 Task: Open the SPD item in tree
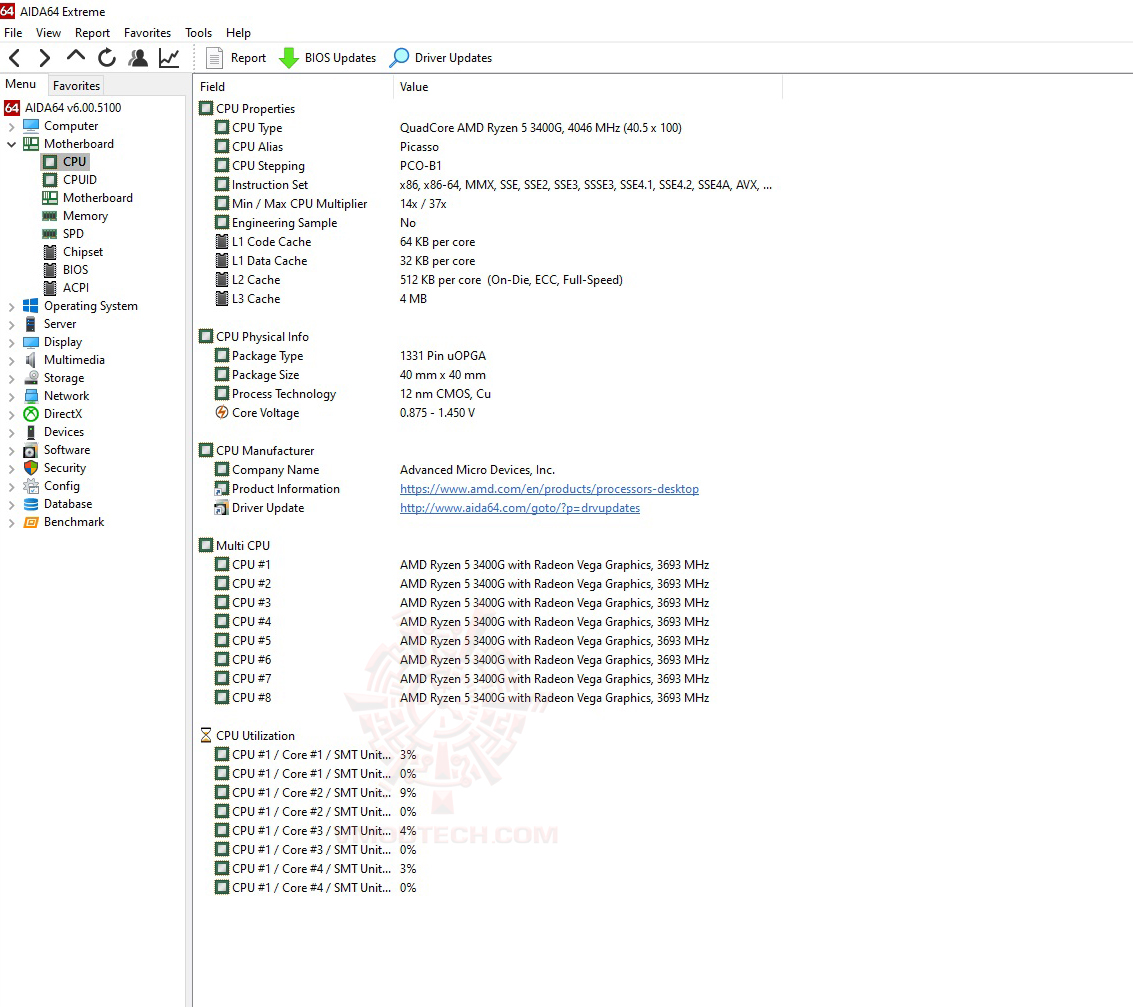pyautogui.click(x=63, y=233)
